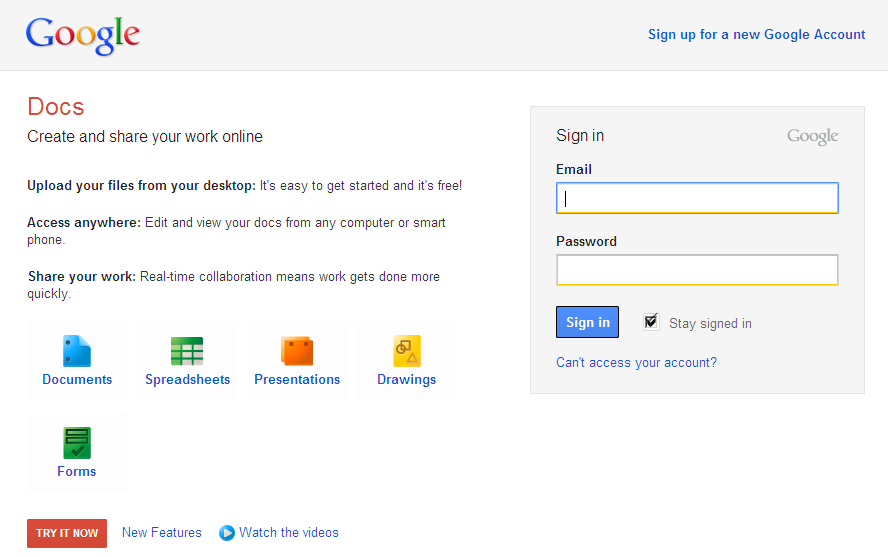The width and height of the screenshot is (888, 557).
Task: Click the red Docs heading
Action: [56, 106]
